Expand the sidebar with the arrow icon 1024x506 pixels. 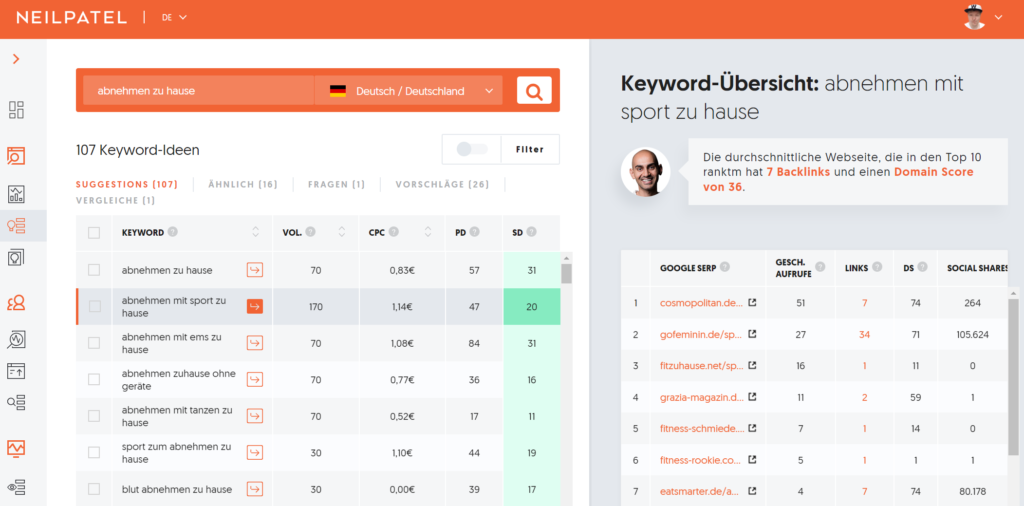point(16,59)
